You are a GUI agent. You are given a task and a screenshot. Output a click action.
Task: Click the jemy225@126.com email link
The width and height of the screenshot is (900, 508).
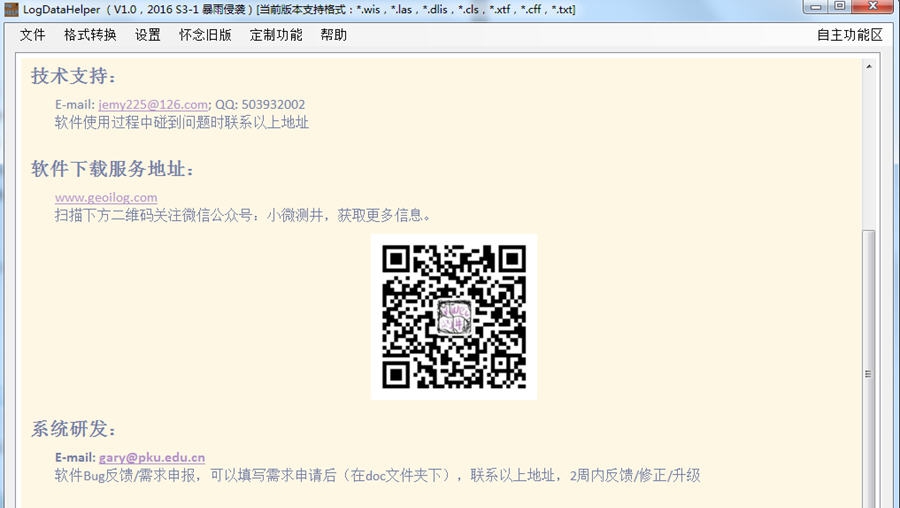click(153, 104)
